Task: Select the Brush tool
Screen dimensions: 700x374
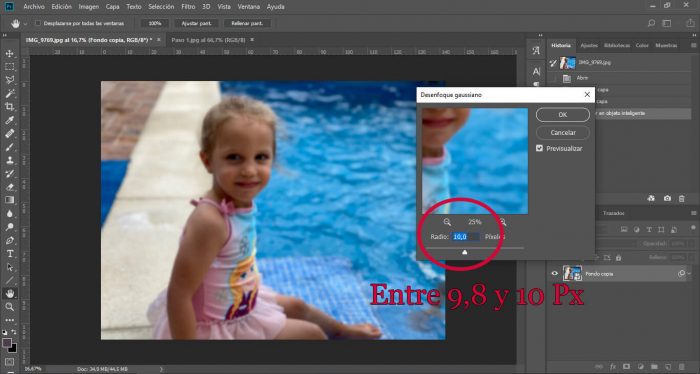Action: [9, 147]
